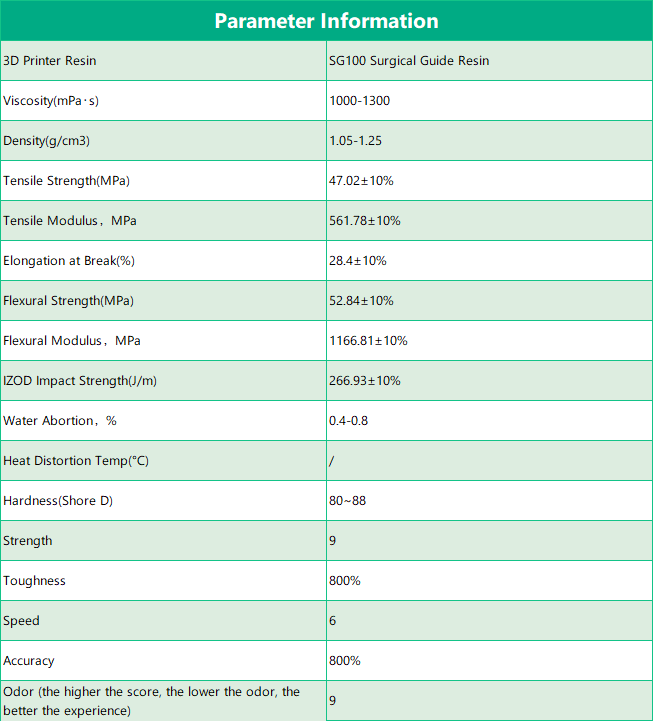Click the Density(g/cm3) row label
The image size is (653, 721).
[x=47, y=141]
